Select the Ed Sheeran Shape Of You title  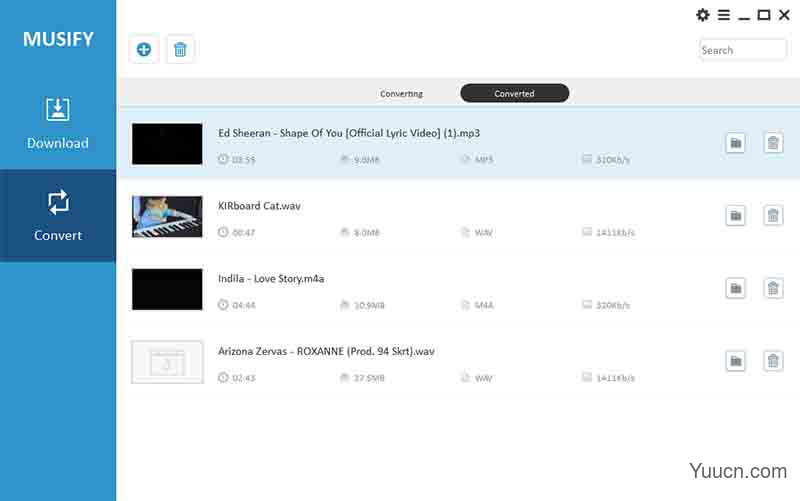(x=349, y=133)
